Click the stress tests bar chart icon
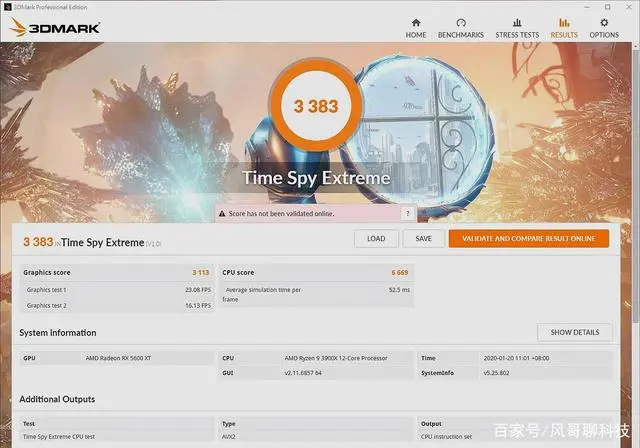 click(x=517, y=22)
